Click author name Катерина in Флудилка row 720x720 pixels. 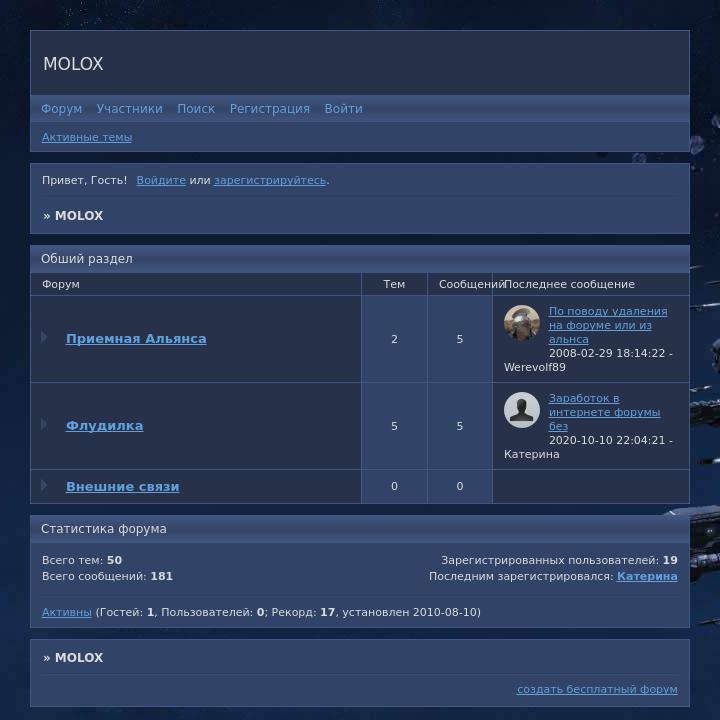[x=531, y=454]
